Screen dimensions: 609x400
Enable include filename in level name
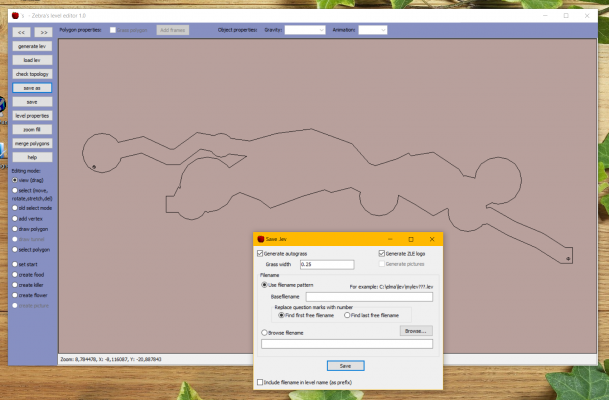[x=261, y=382]
